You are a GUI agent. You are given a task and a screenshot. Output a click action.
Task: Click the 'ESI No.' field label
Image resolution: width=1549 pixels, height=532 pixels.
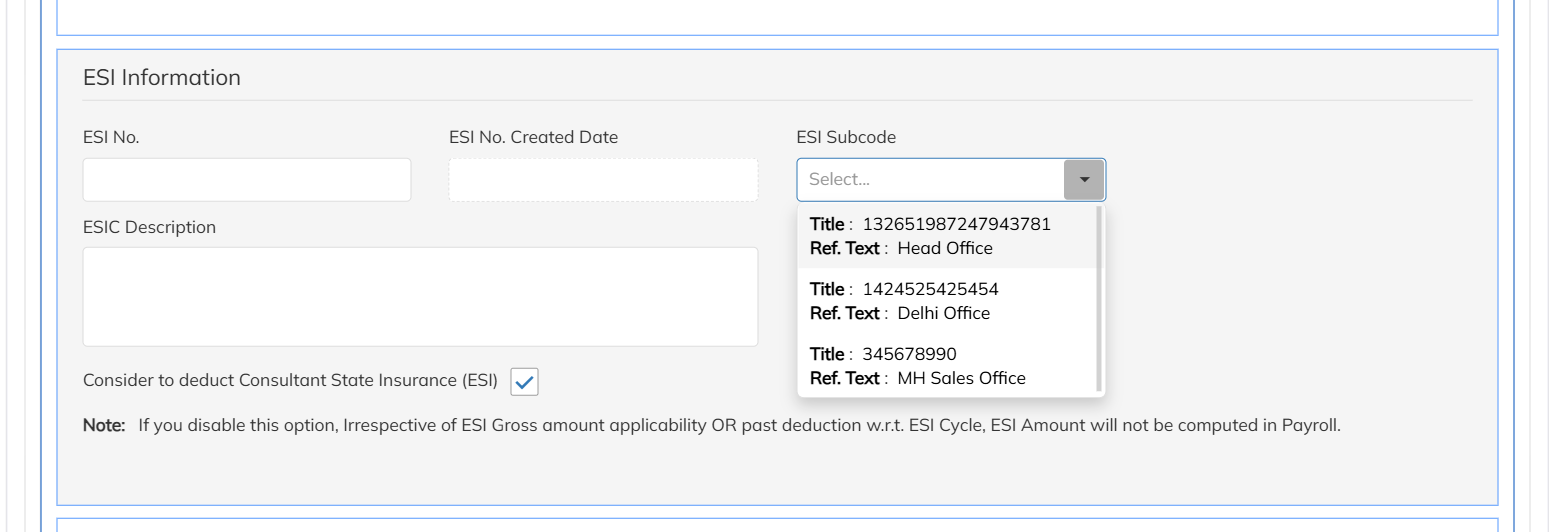click(111, 137)
